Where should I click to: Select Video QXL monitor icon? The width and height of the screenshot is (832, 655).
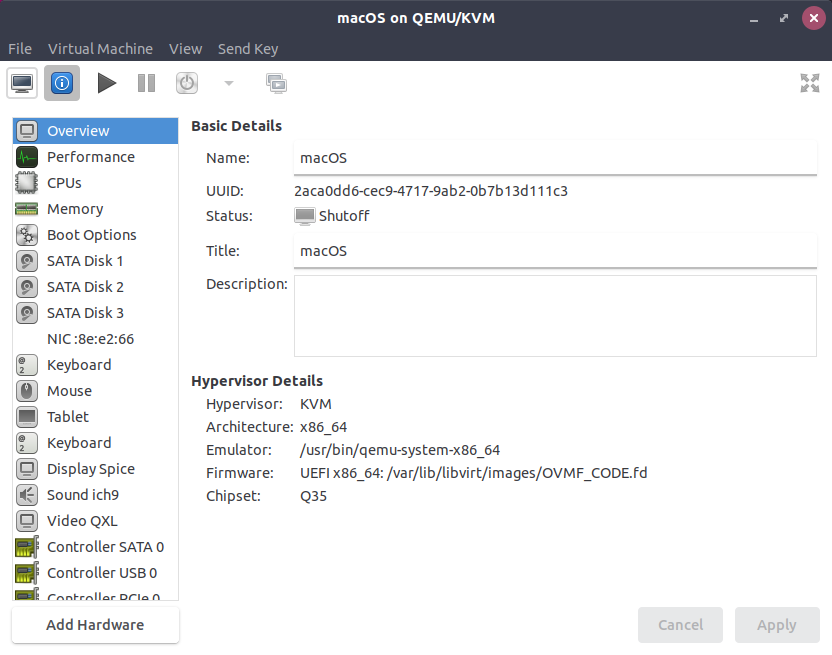pos(27,521)
